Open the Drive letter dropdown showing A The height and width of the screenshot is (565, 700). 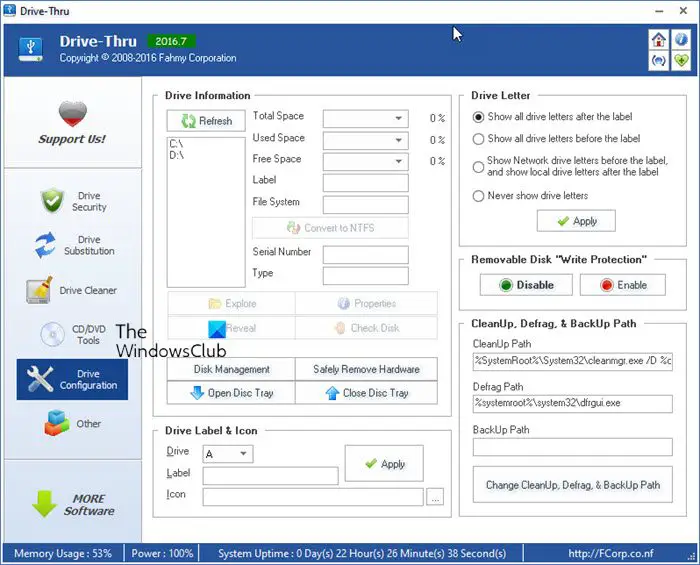point(228,454)
